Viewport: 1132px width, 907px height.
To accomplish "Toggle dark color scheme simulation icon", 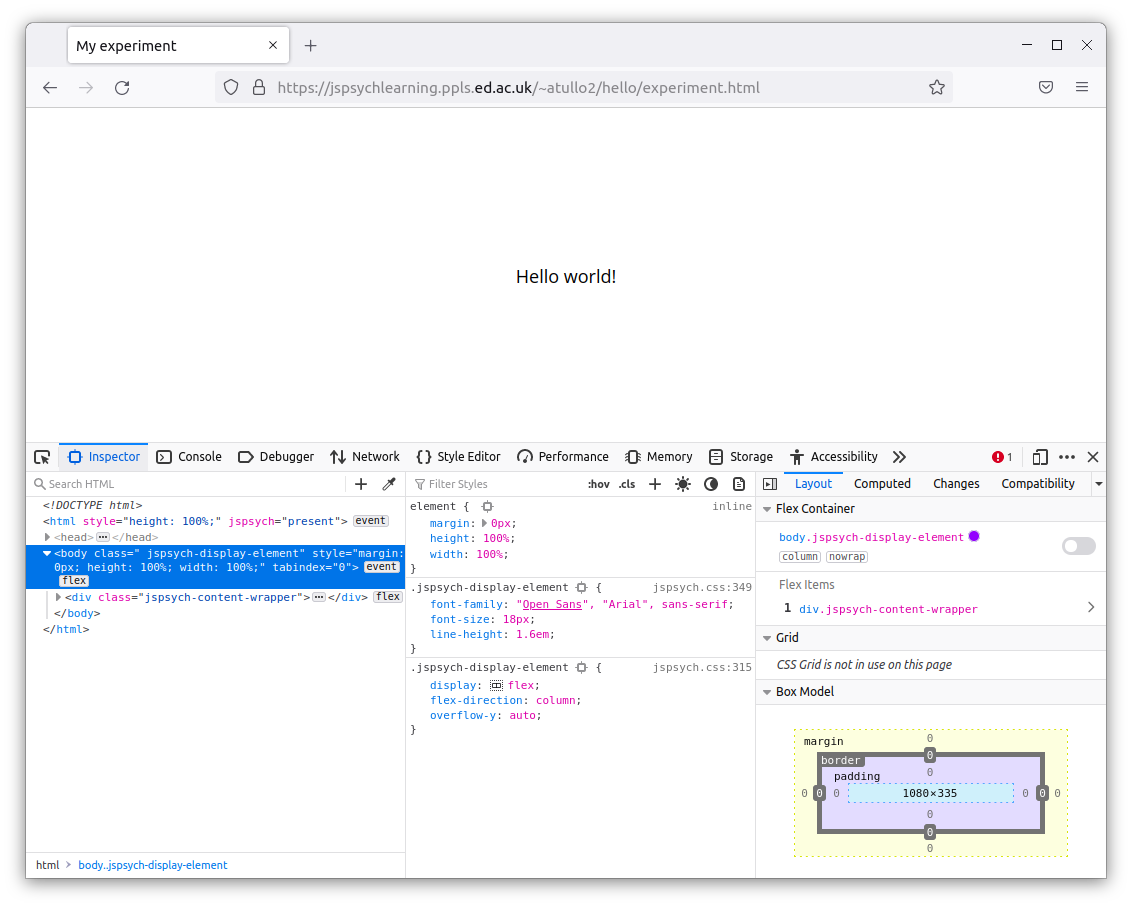I will pos(711,484).
